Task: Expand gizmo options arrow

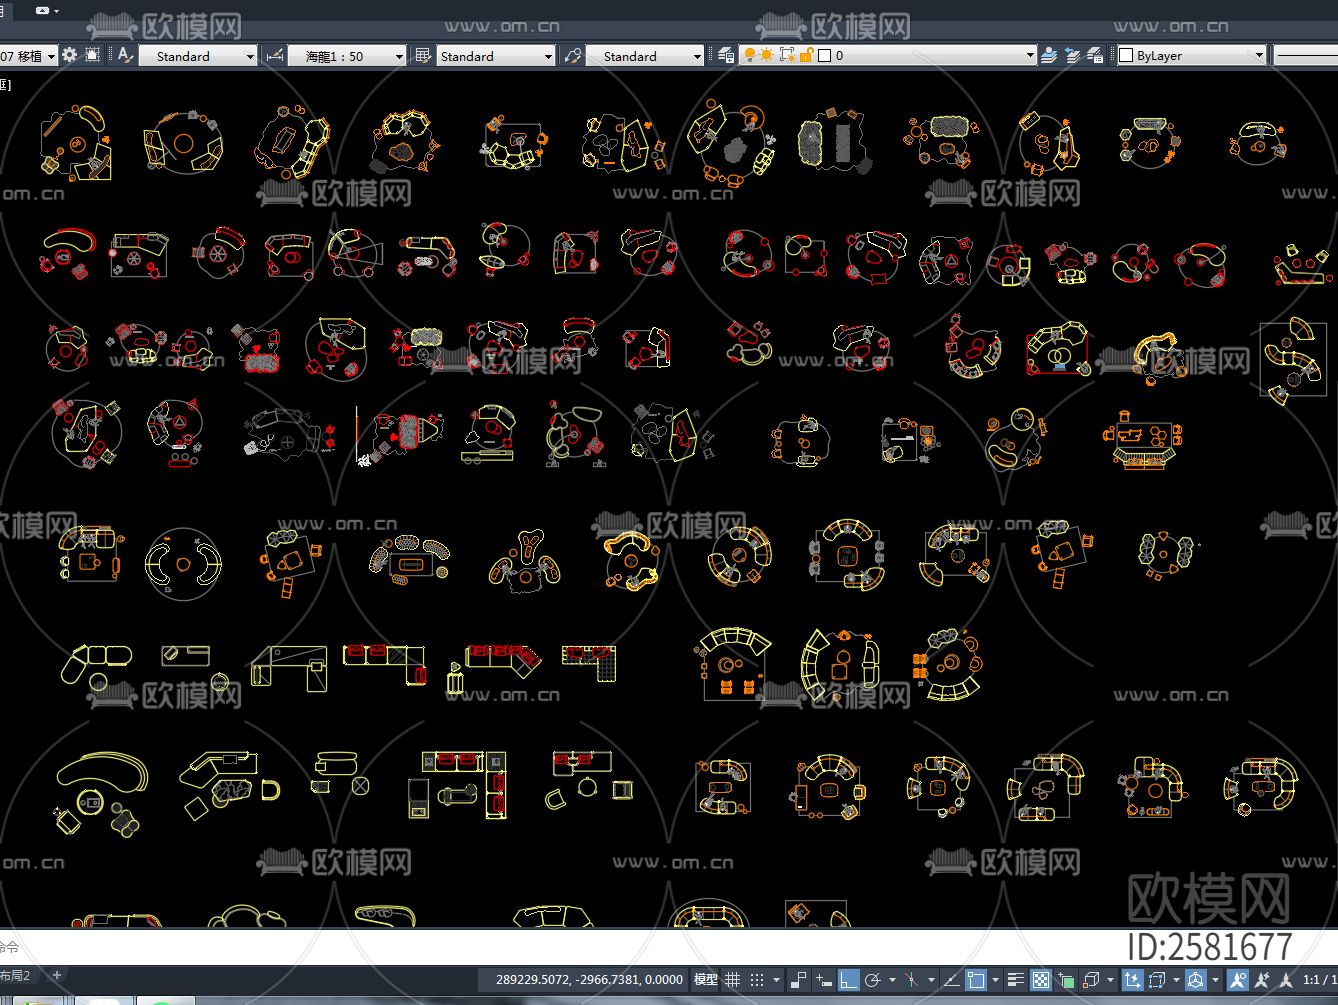Action: pyautogui.click(x=1214, y=980)
